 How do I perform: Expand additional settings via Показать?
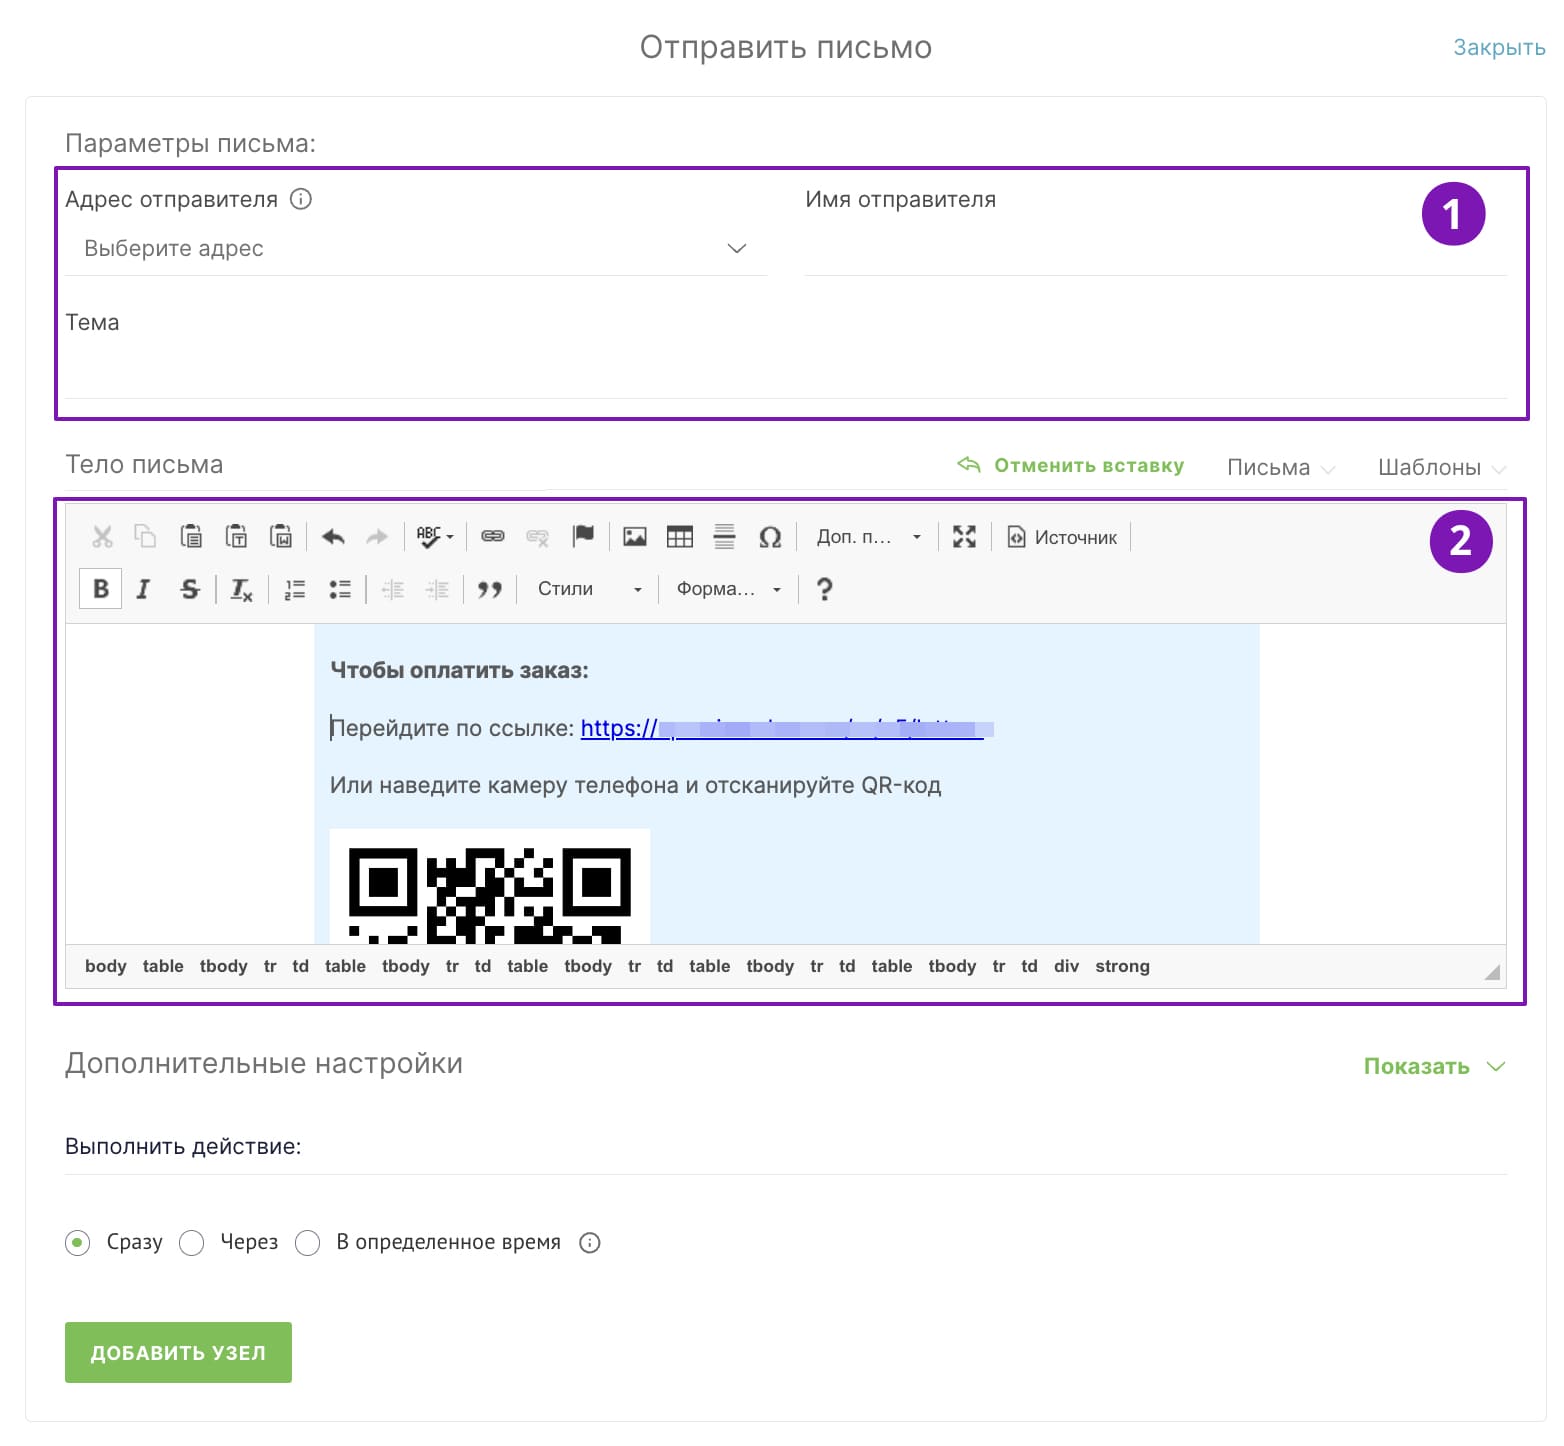click(1434, 1066)
